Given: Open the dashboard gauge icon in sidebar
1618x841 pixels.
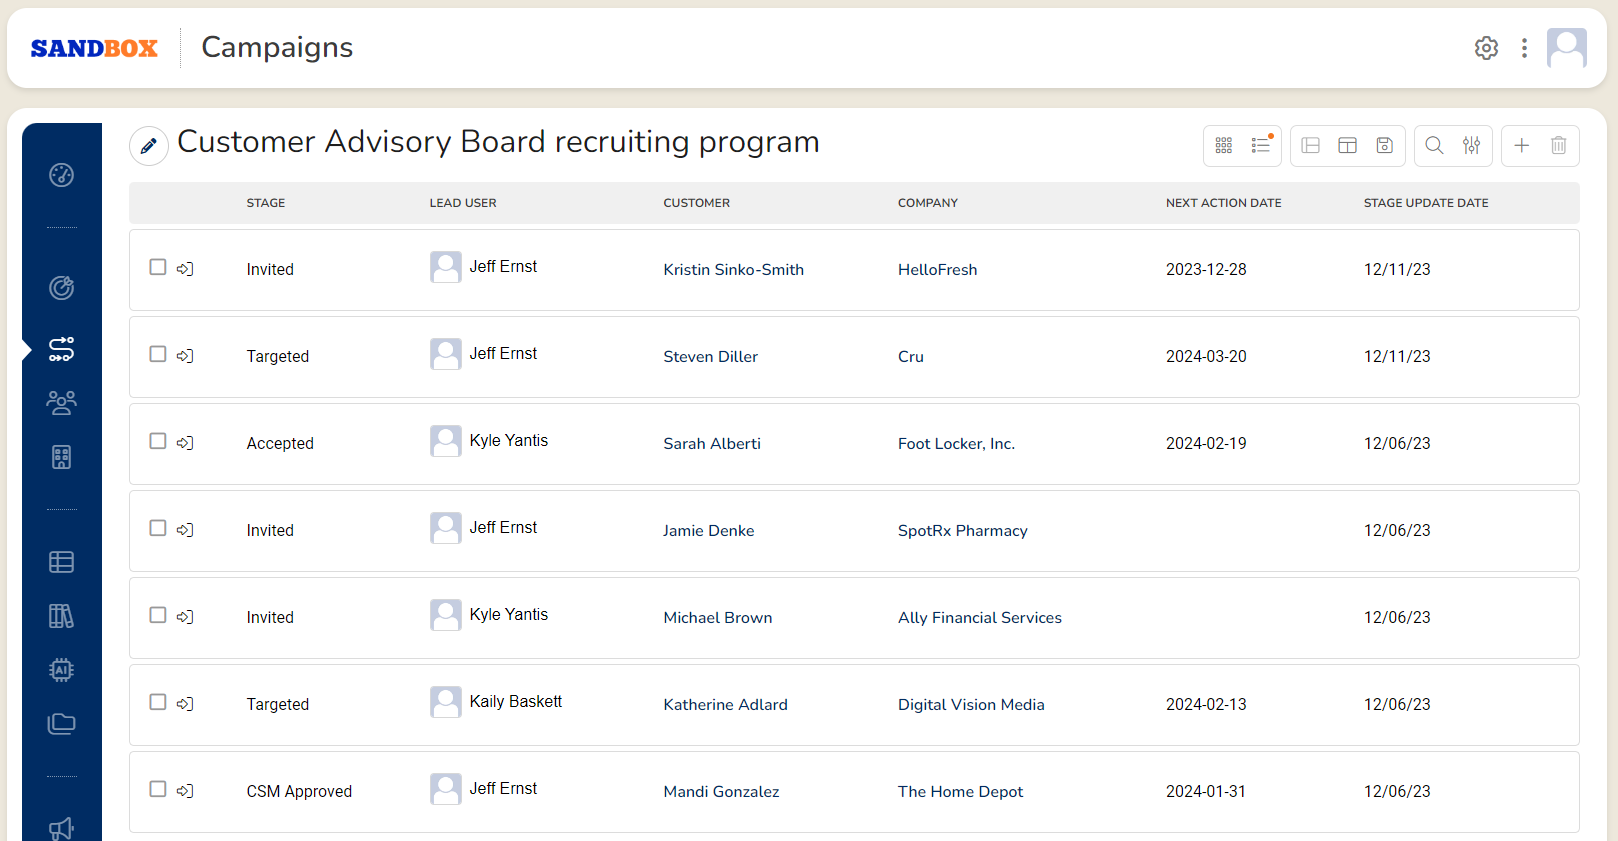Looking at the screenshot, I should 61,175.
